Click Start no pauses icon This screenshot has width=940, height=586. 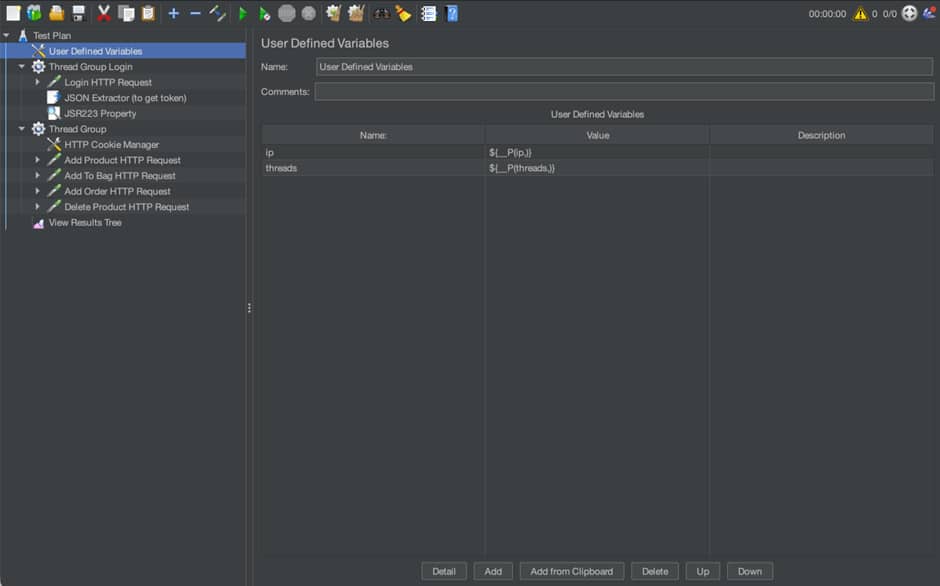pos(264,13)
